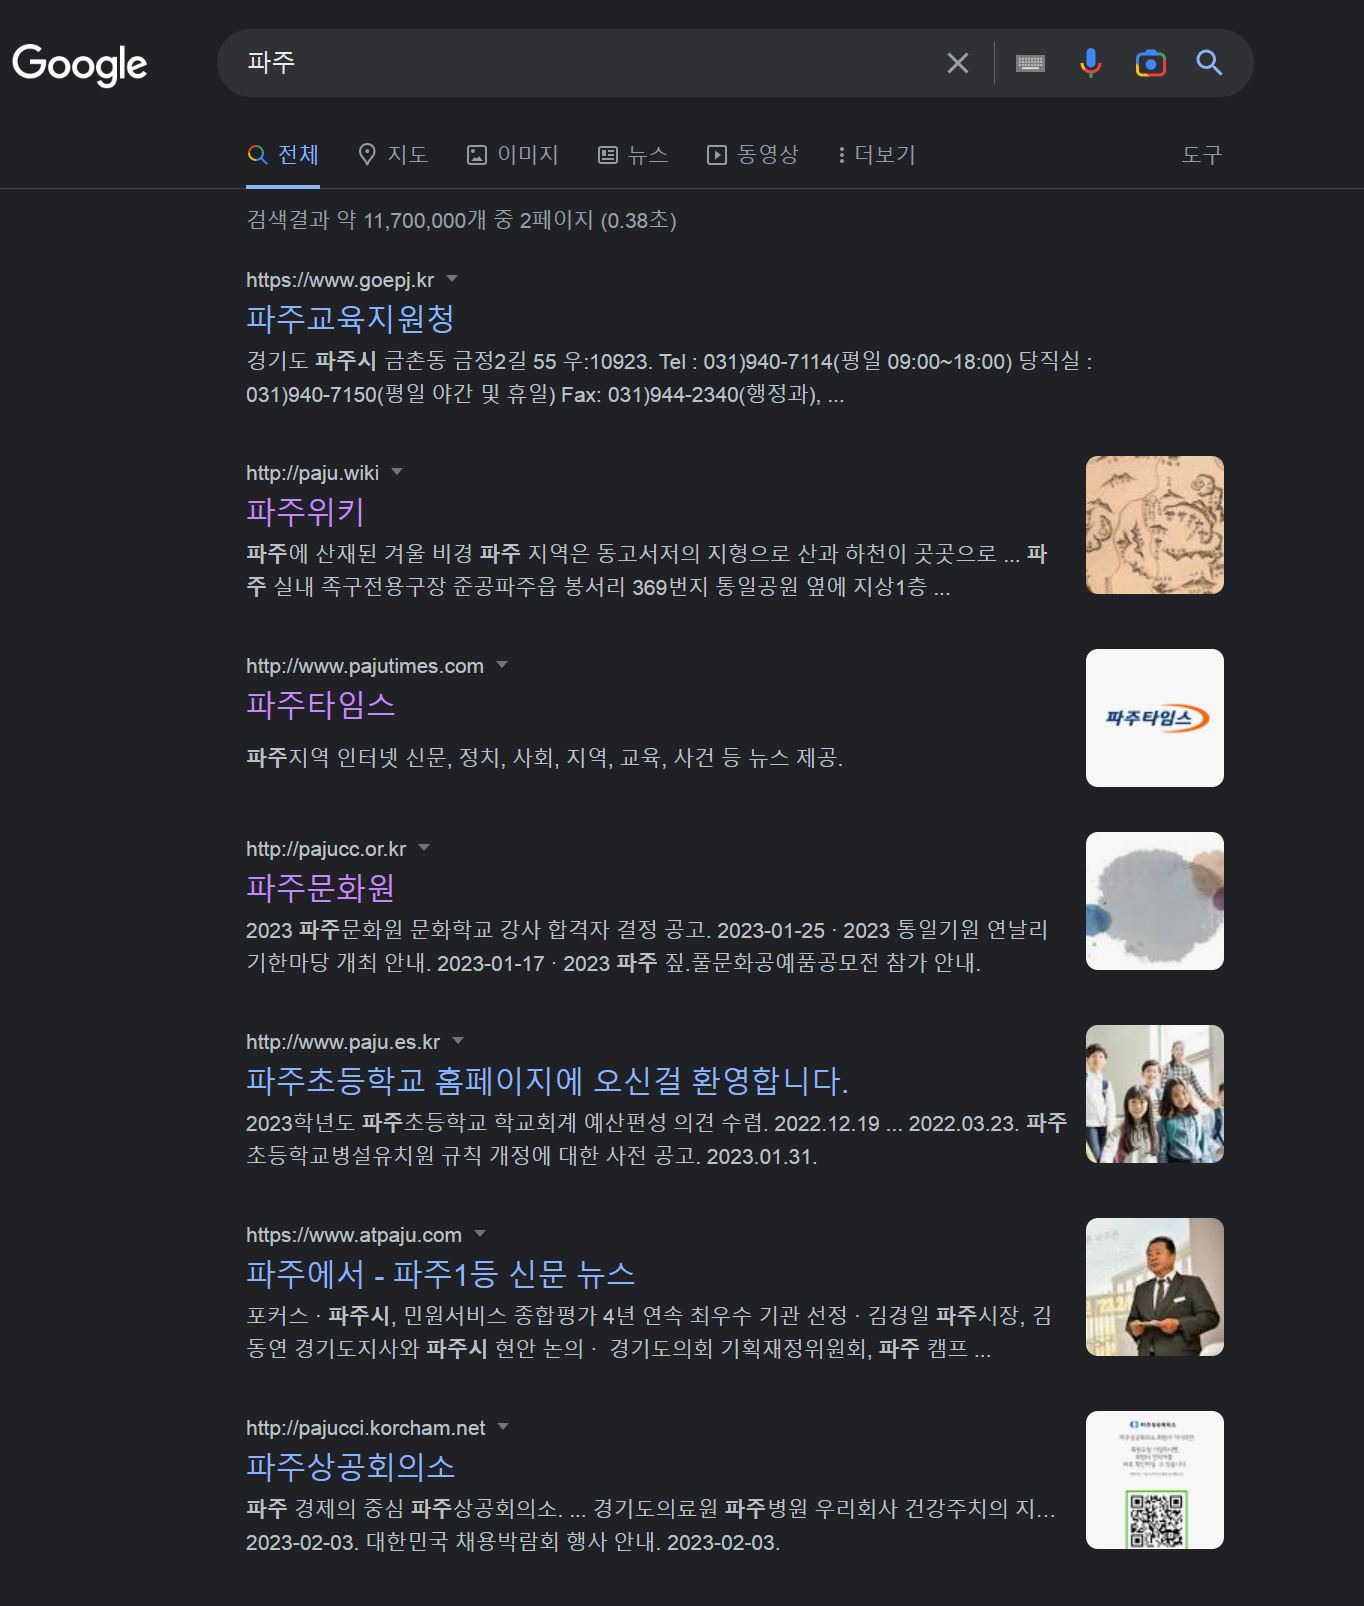1364x1606 pixels.
Task: Start voice search with microphone icon
Action: (x=1090, y=63)
